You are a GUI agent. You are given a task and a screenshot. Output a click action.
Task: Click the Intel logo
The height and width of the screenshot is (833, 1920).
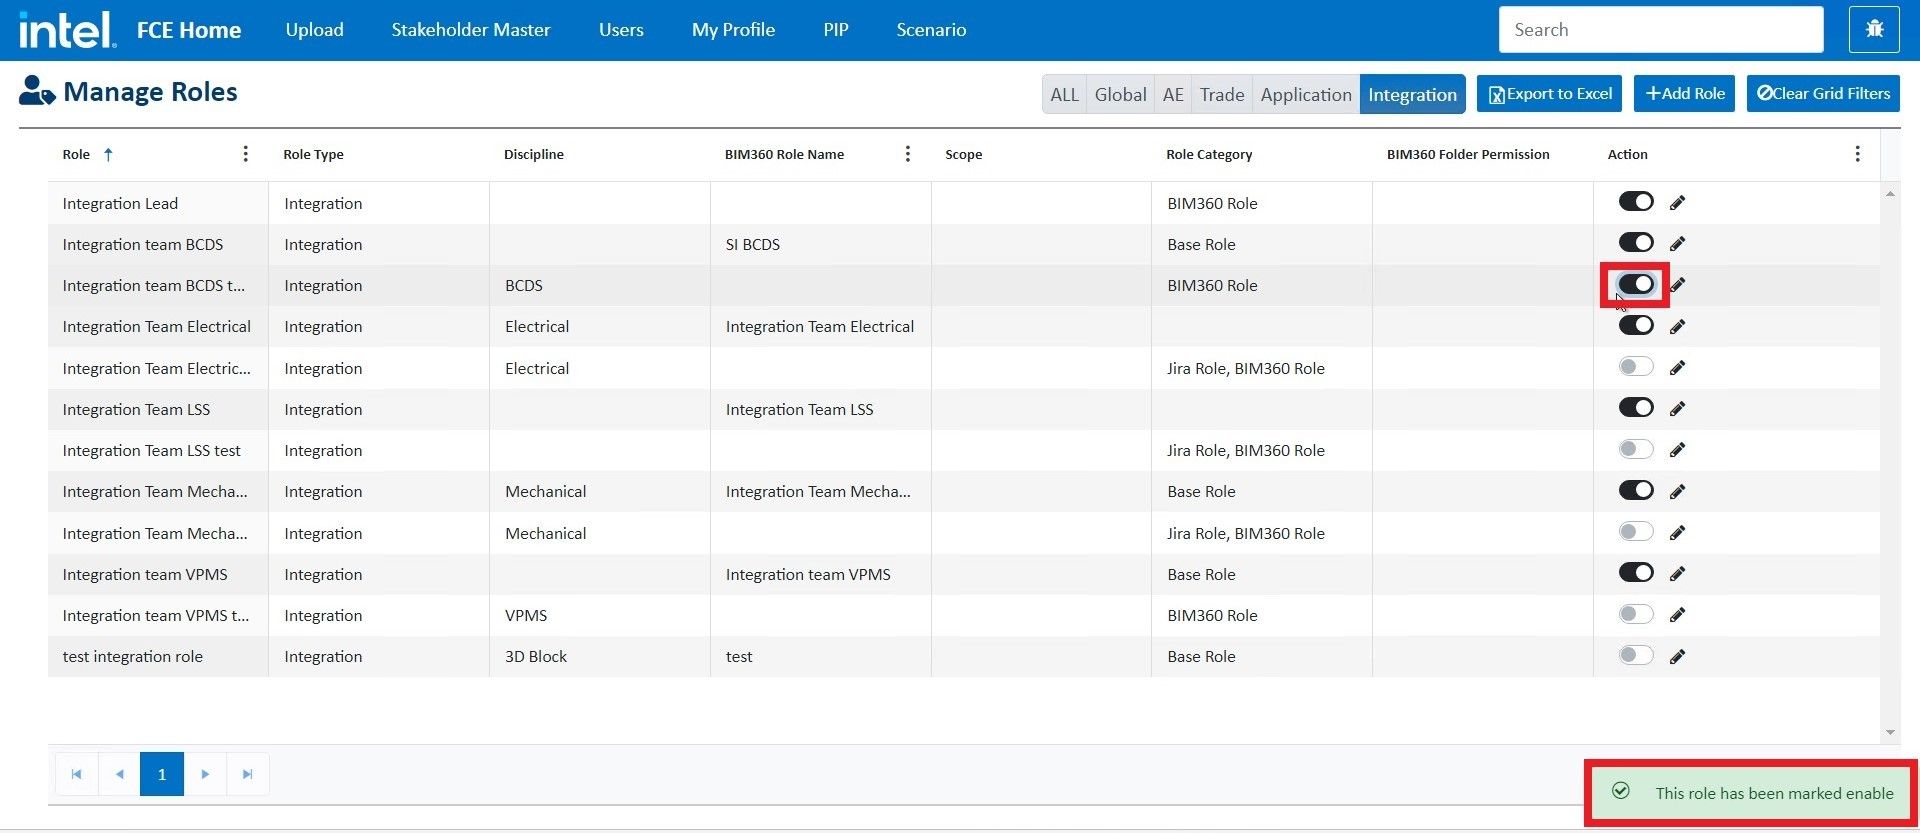tap(66, 30)
